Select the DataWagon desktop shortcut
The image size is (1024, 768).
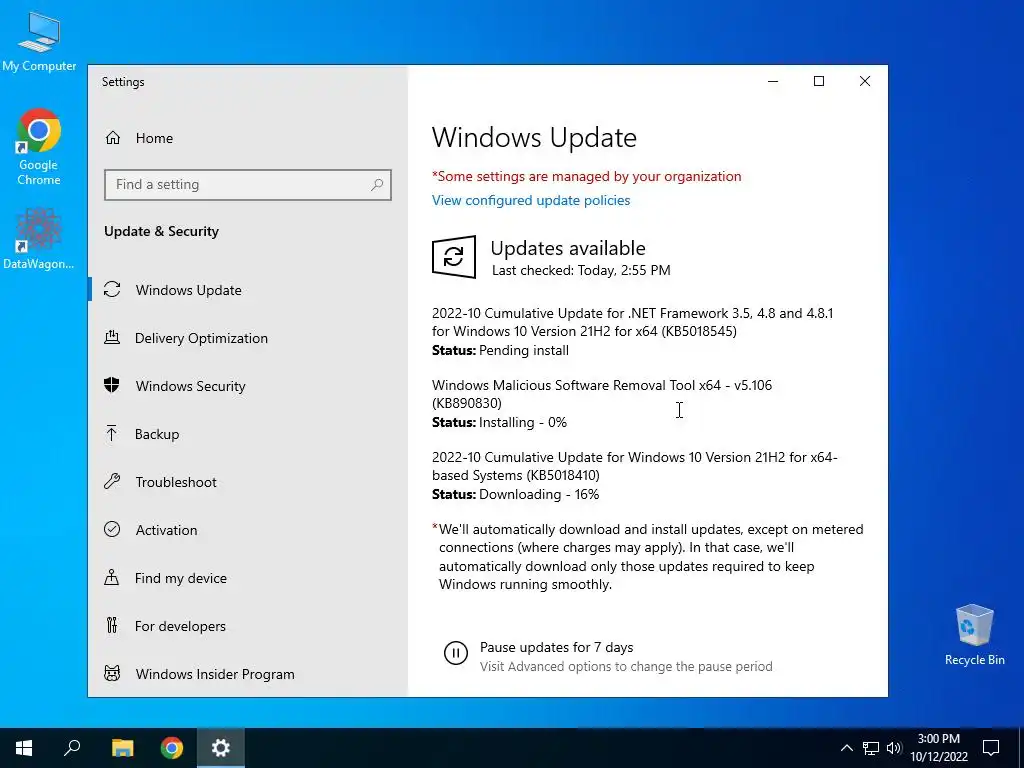(x=39, y=238)
